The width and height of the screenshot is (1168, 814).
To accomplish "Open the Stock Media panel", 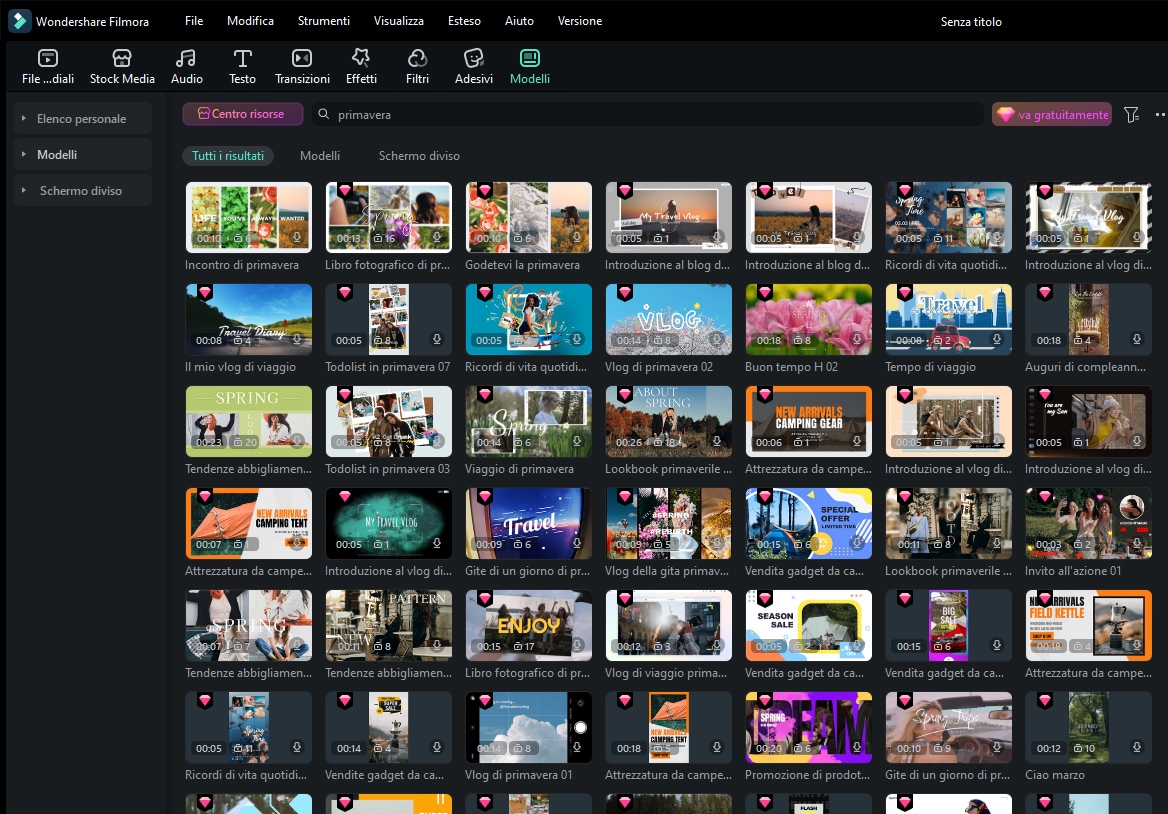I will coord(122,67).
